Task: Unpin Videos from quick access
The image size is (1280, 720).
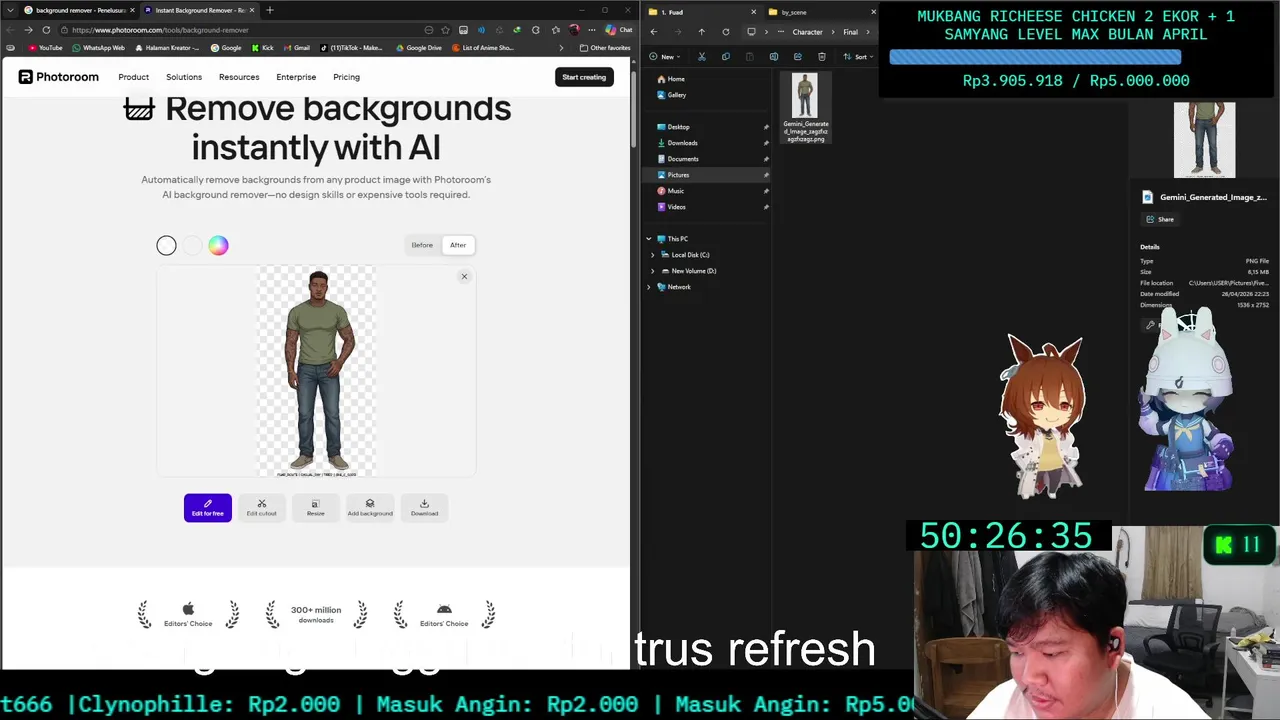Action: tap(766, 207)
